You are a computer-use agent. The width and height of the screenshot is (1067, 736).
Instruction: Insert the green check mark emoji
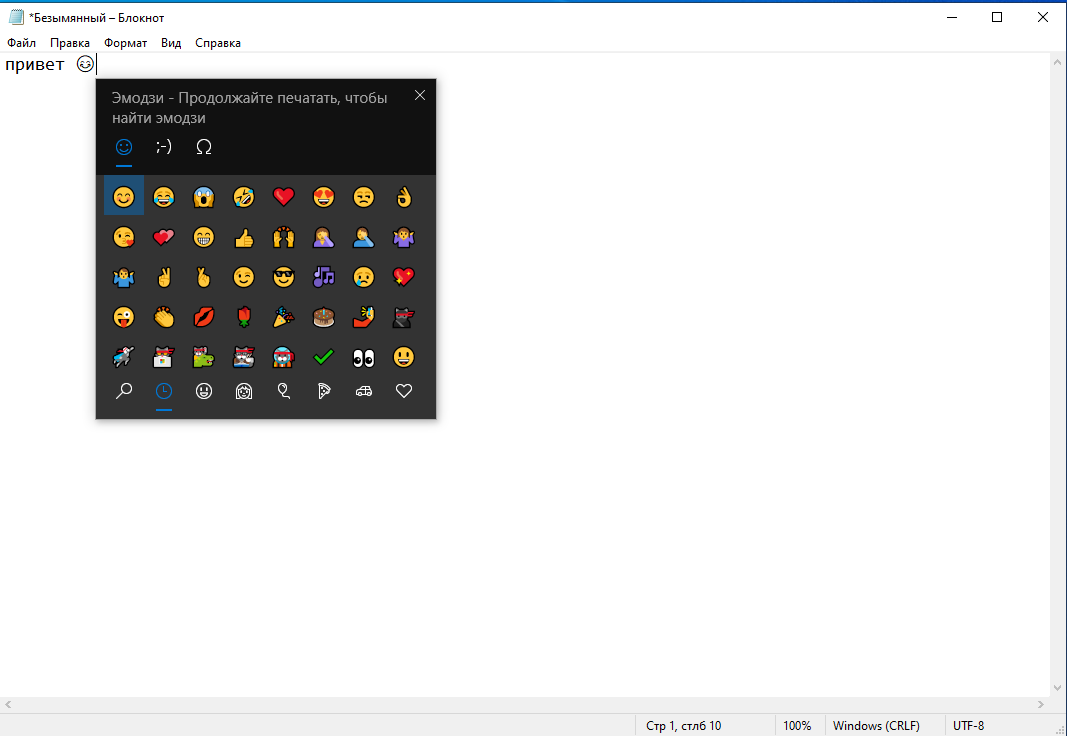pos(324,357)
